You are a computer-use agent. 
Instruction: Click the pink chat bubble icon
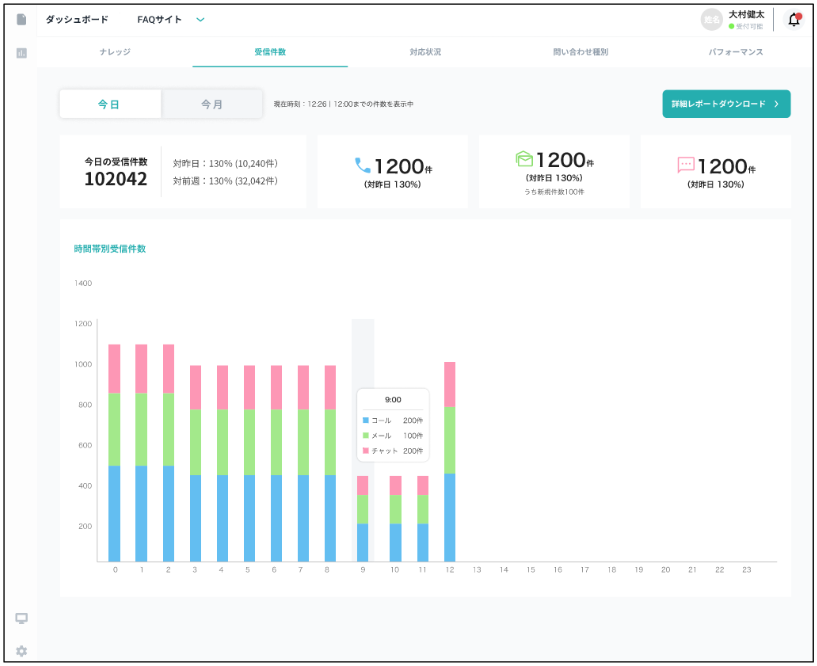click(686, 166)
